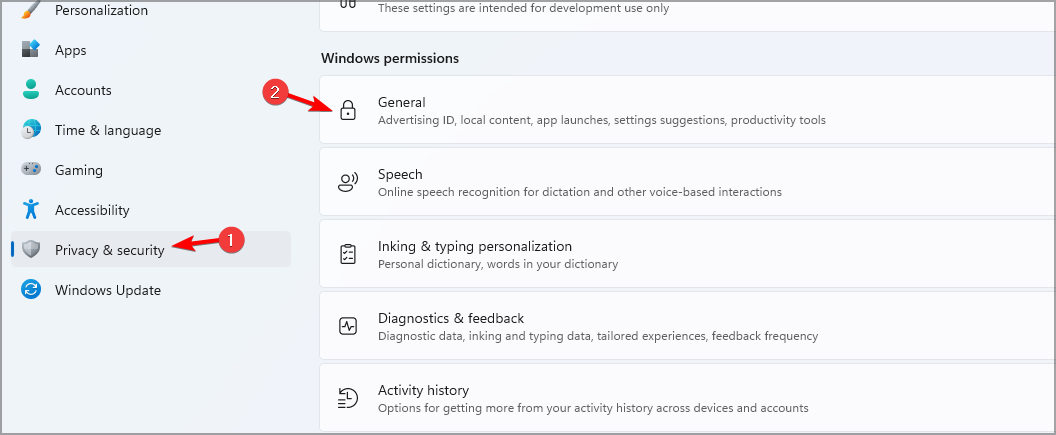Click the Accounts person icon
This screenshot has height=435, width=1056.
point(31,90)
